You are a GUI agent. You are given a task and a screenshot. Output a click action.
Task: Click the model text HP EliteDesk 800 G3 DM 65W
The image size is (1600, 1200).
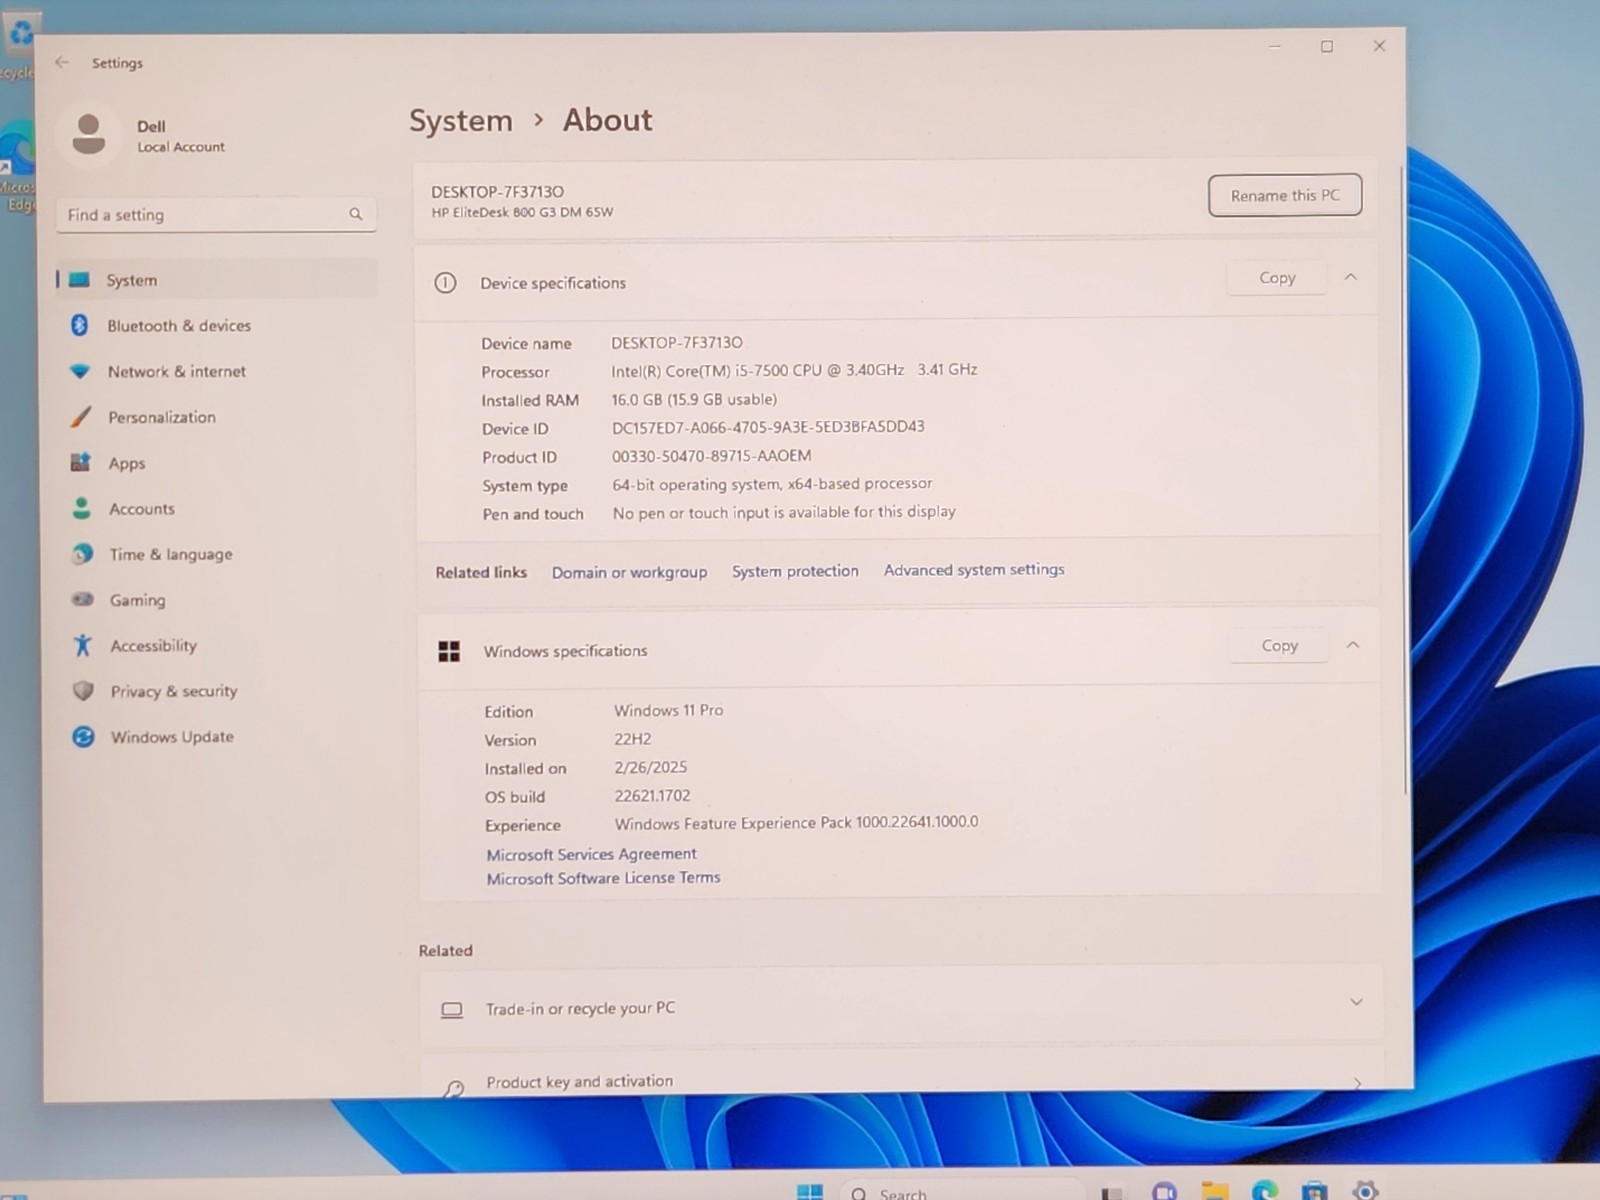pos(522,212)
